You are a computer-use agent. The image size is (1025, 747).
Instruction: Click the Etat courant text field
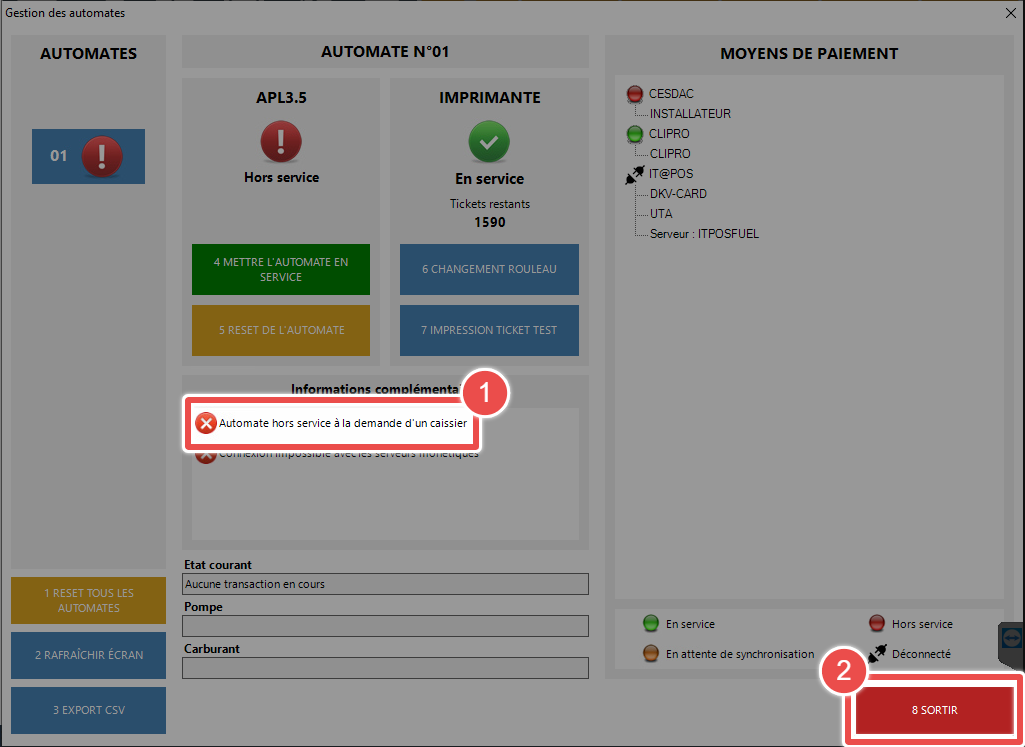click(385, 584)
